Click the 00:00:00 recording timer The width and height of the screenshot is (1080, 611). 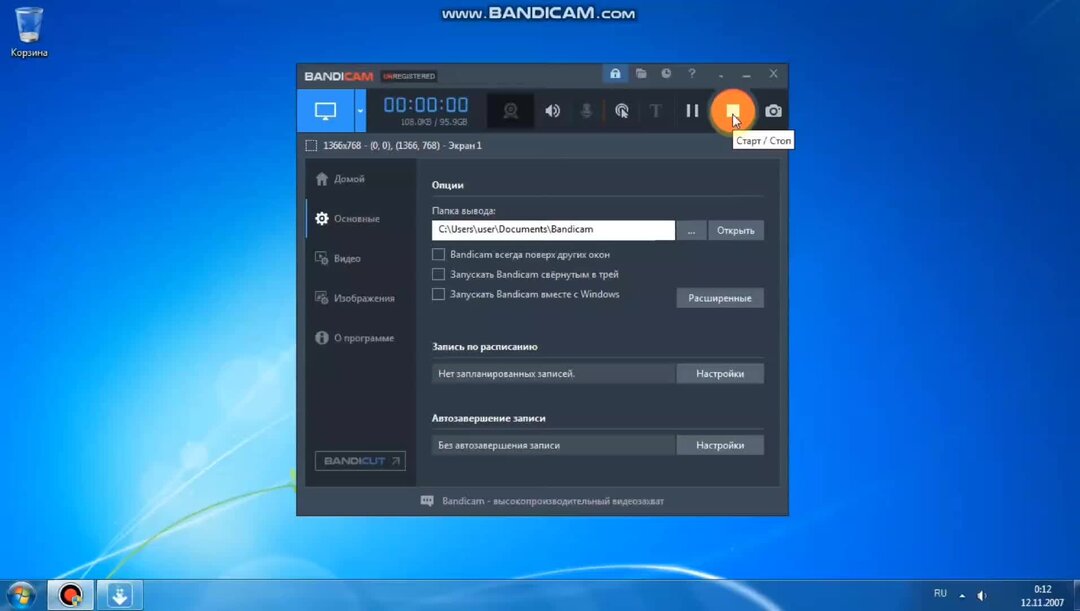click(426, 105)
